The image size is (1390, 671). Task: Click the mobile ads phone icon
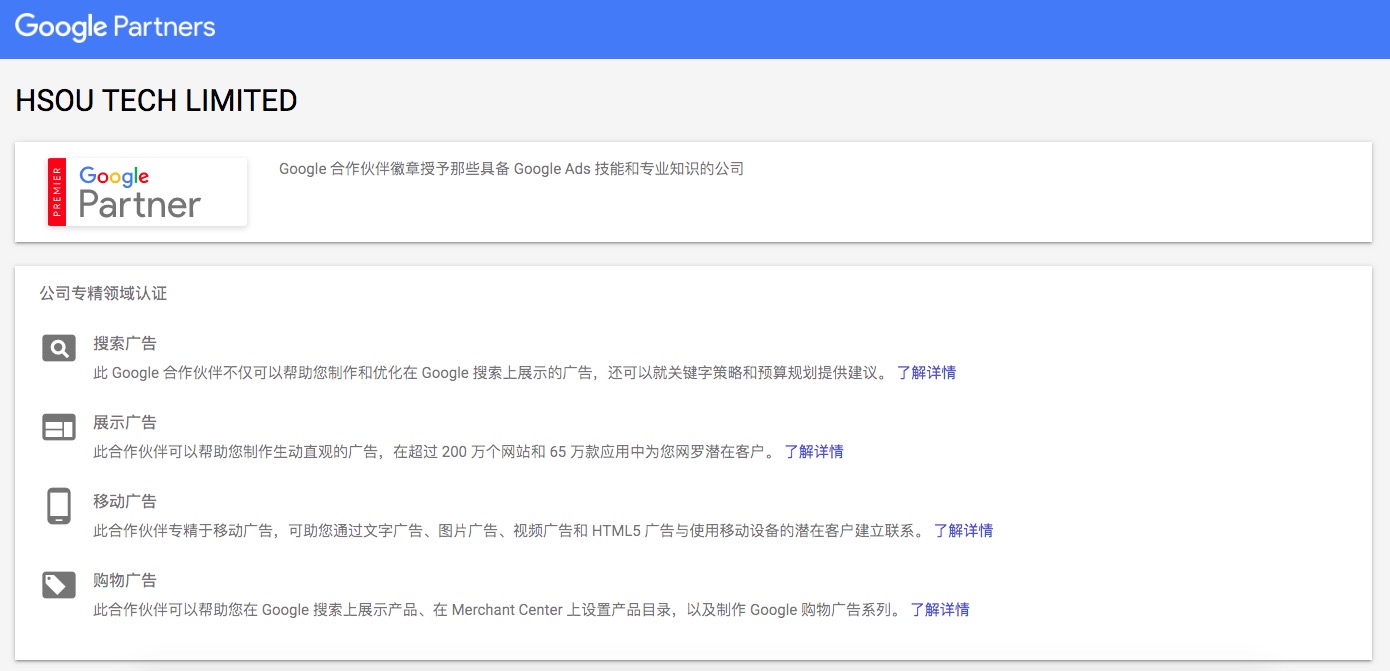point(59,506)
